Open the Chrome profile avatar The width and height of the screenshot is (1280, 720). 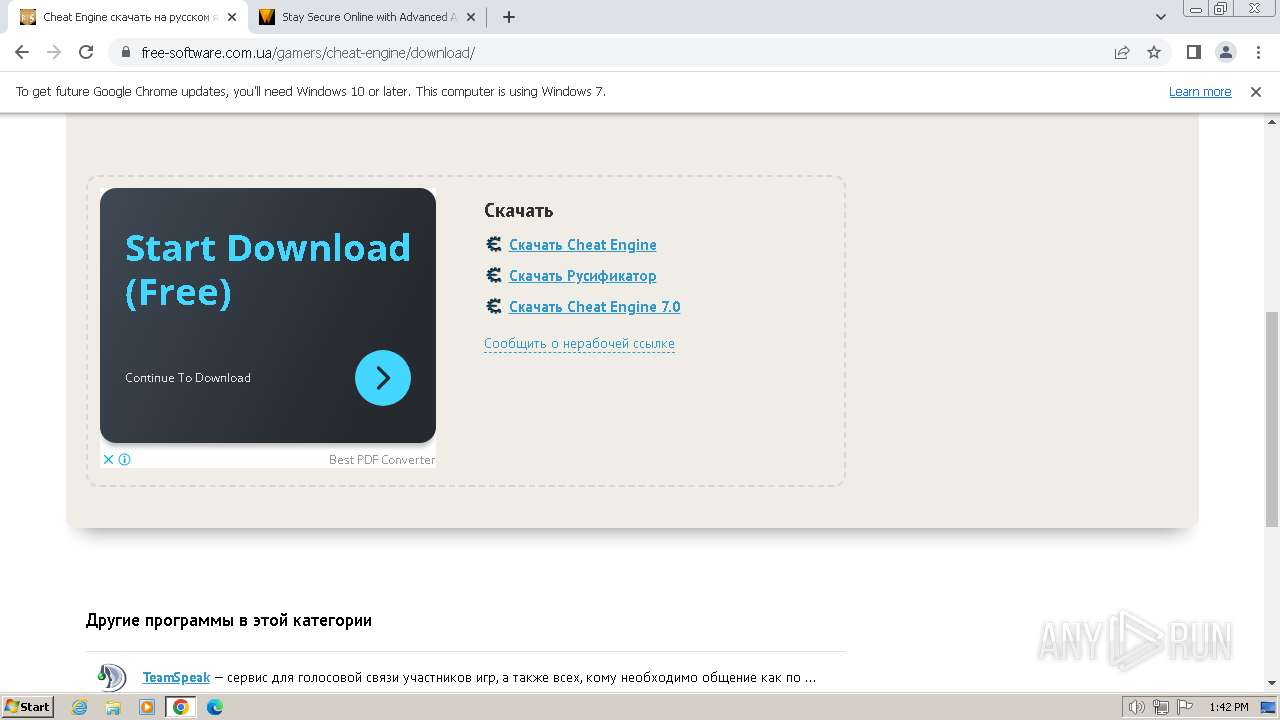1225,52
